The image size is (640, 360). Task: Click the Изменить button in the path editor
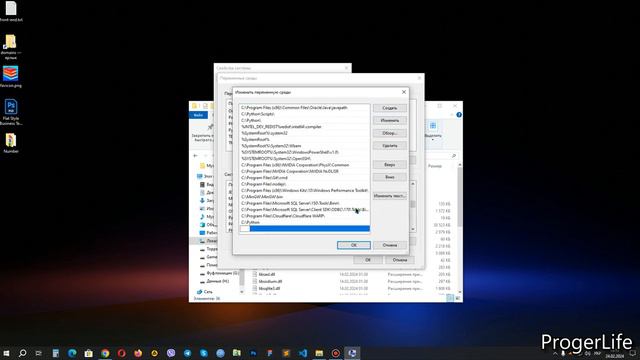coord(389,120)
